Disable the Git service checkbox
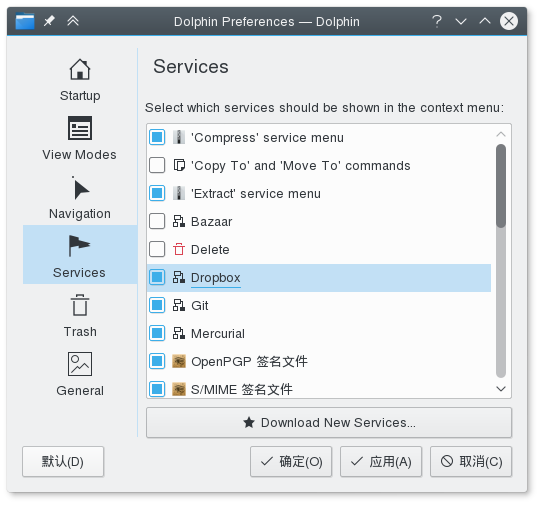 coord(157,305)
